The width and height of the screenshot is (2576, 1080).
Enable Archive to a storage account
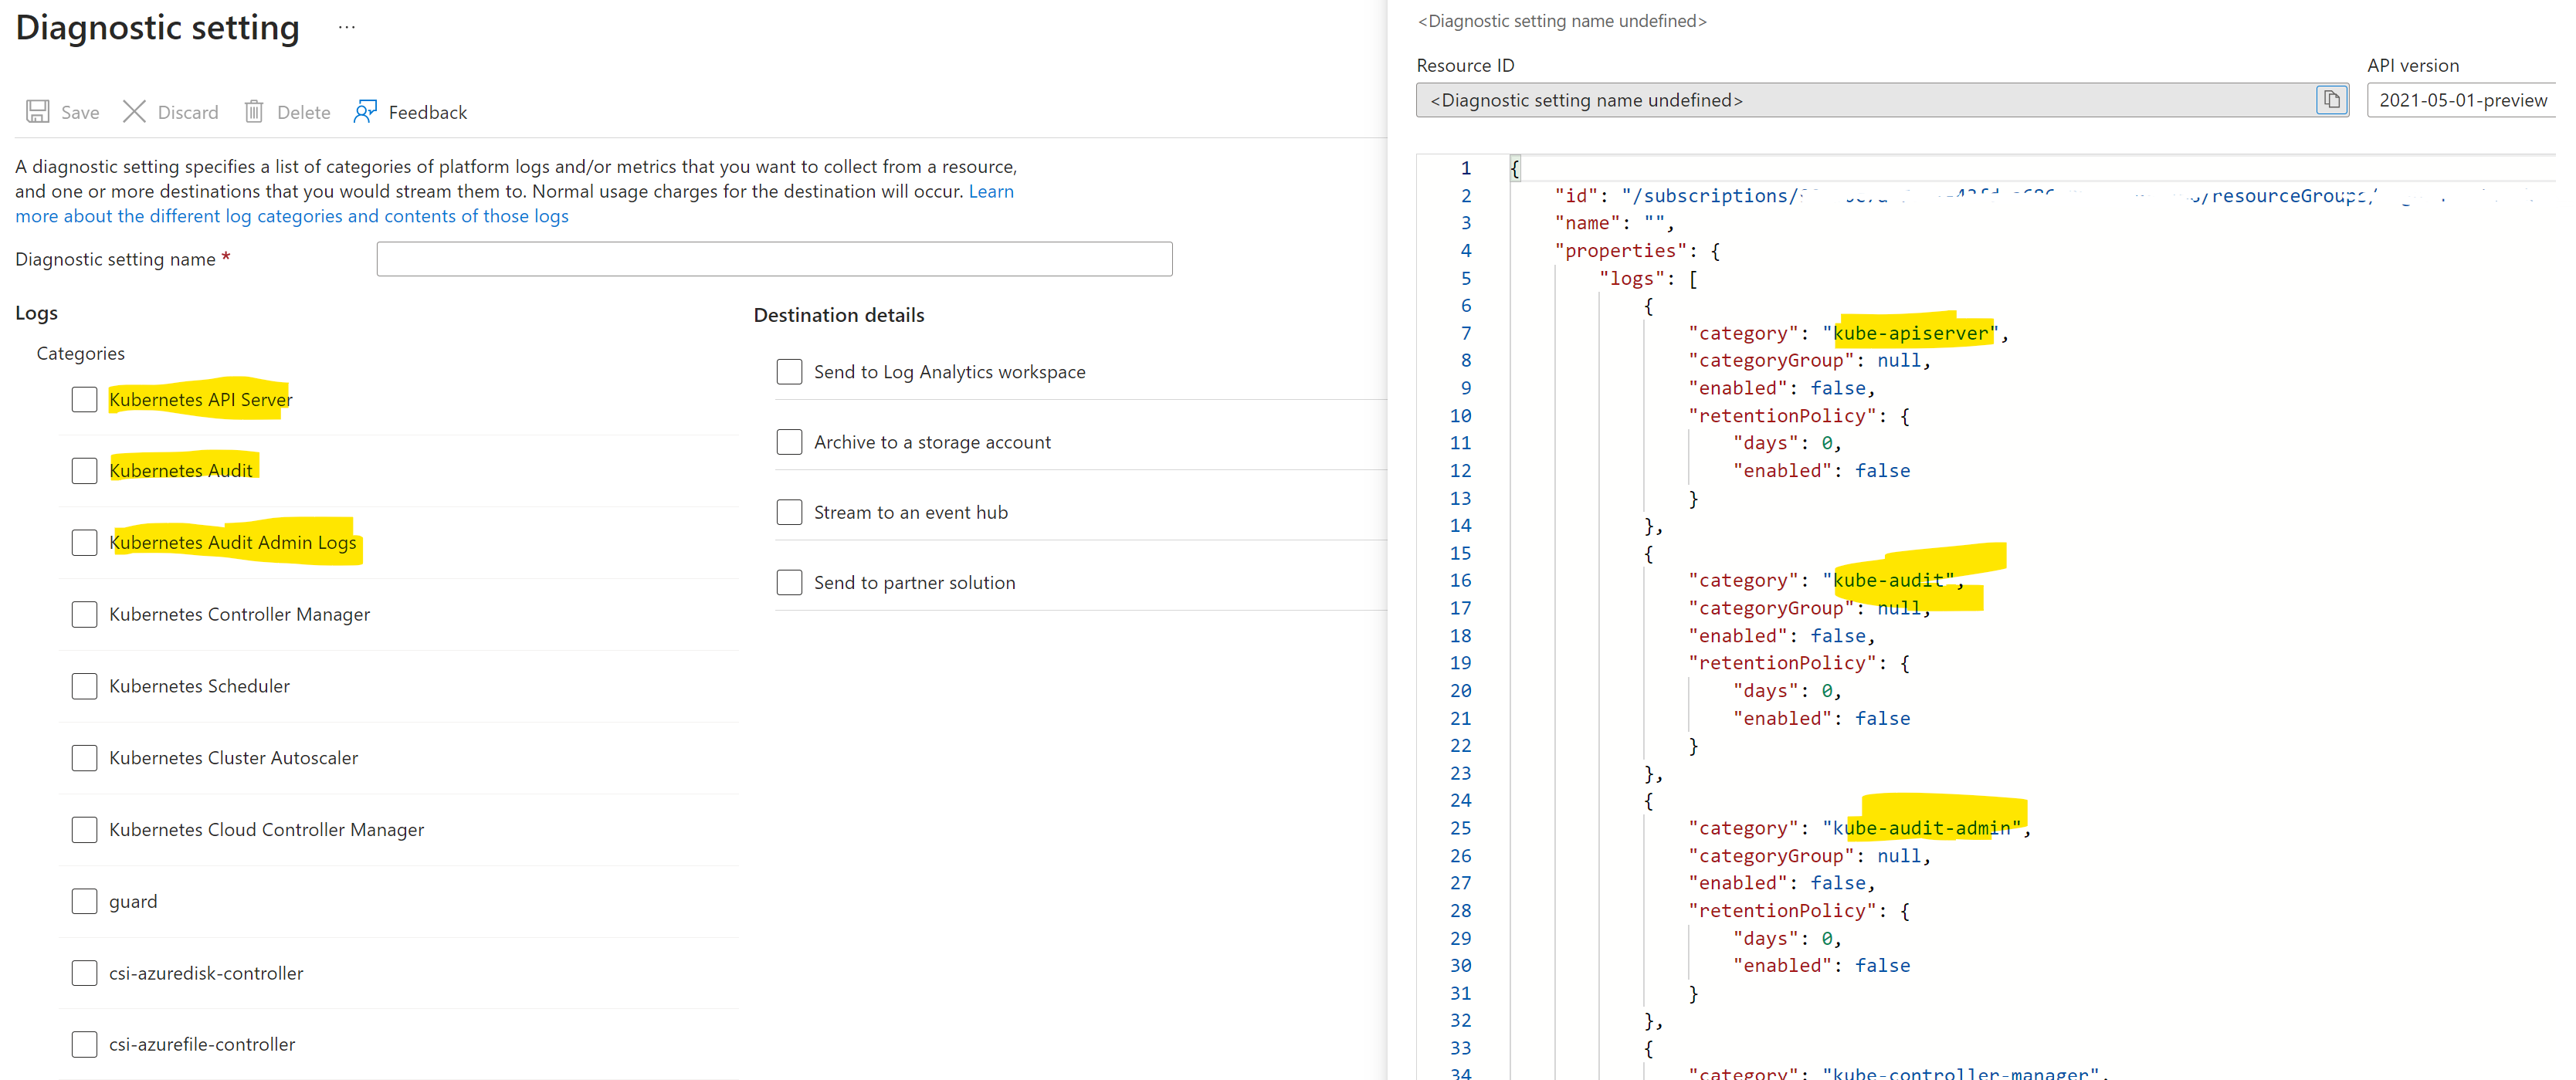pyautogui.click(x=789, y=442)
